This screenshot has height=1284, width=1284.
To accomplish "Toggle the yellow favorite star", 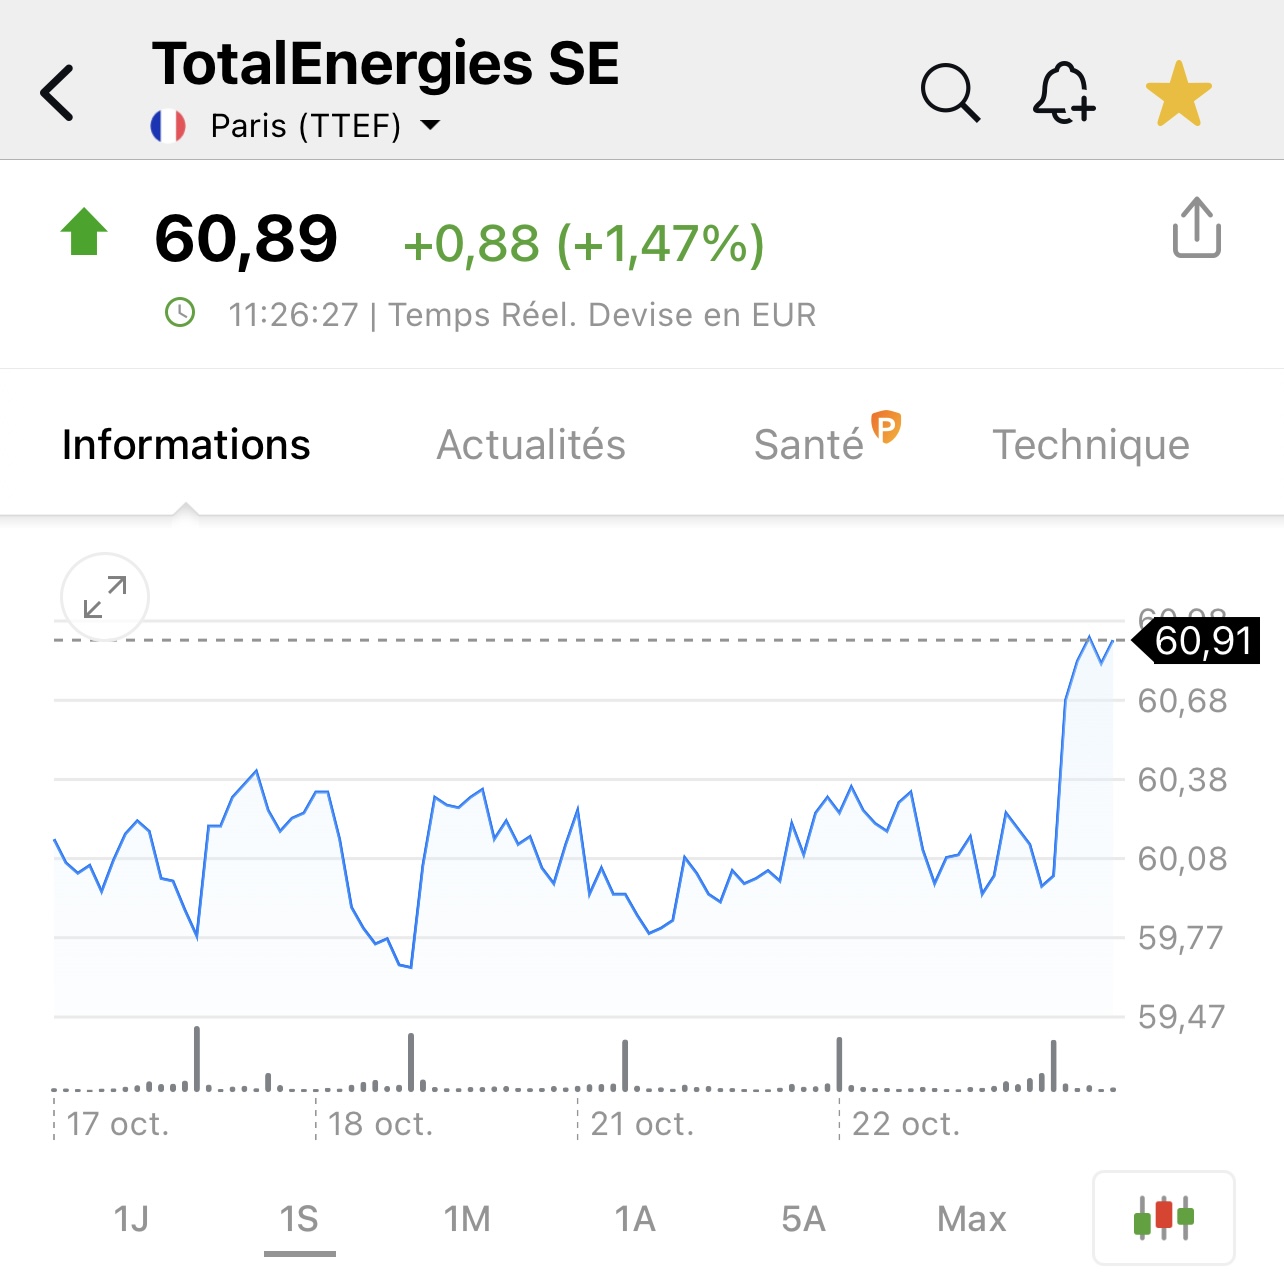I will click(1178, 93).
